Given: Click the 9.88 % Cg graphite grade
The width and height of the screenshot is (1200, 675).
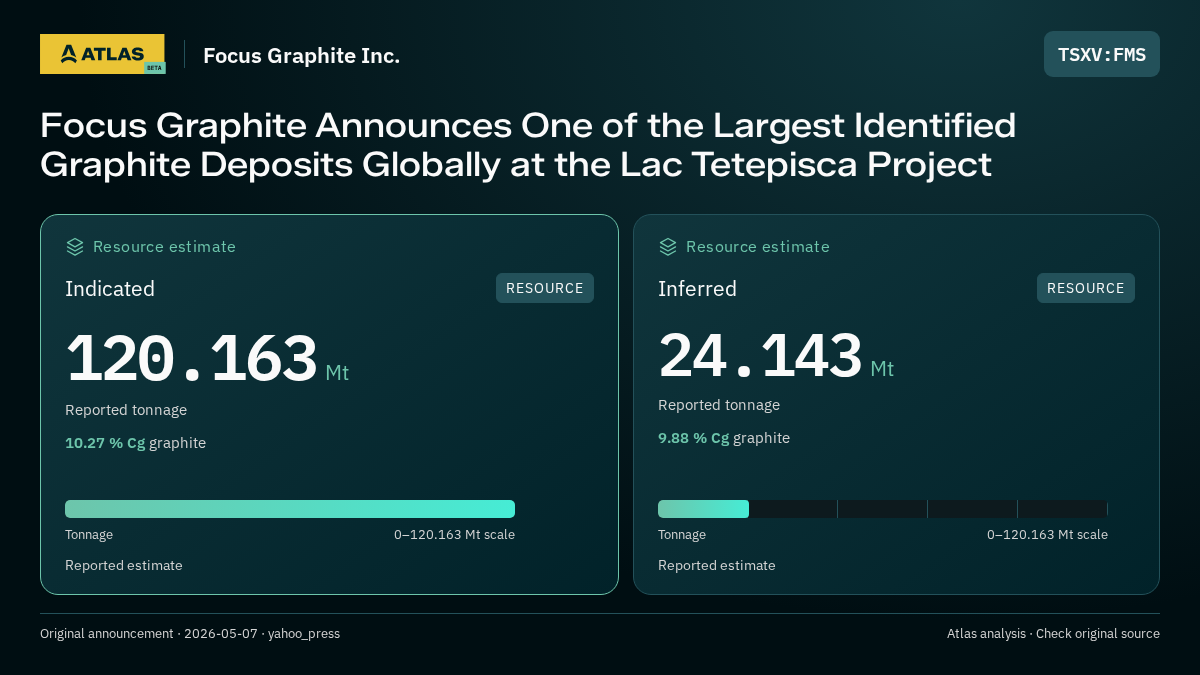Looking at the screenshot, I should 724,438.
